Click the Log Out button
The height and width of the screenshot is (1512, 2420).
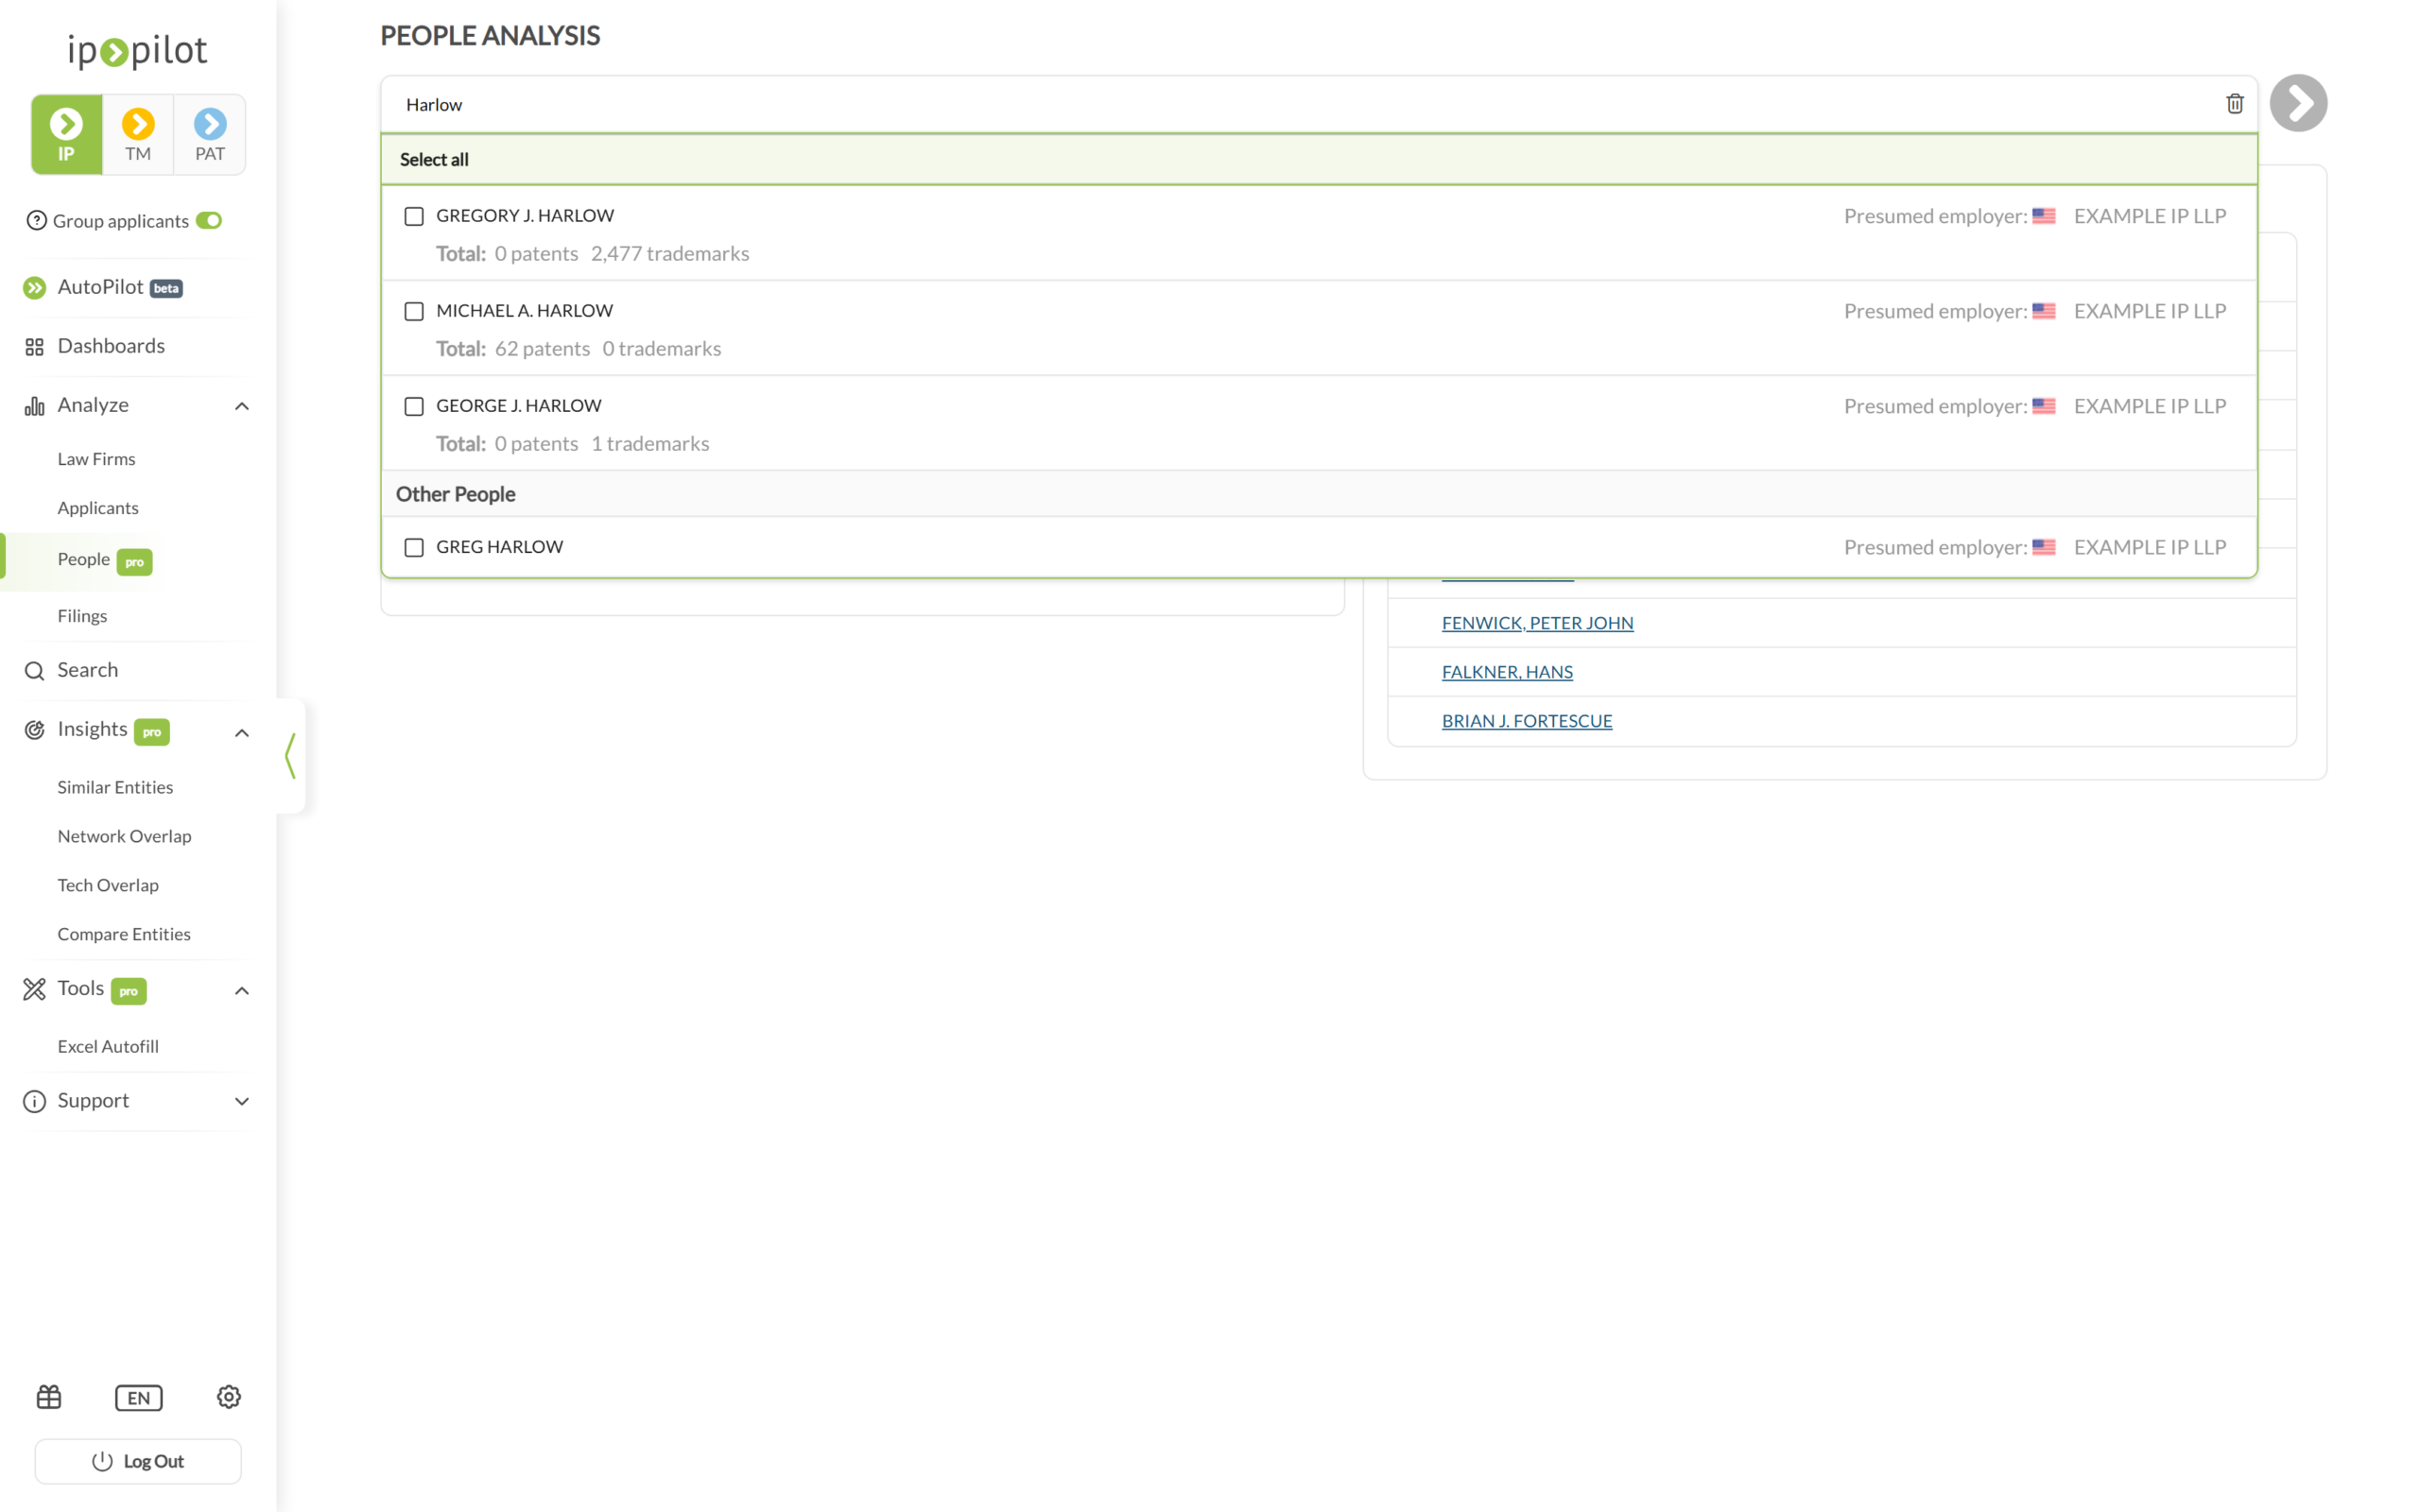pyautogui.click(x=138, y=1461)
